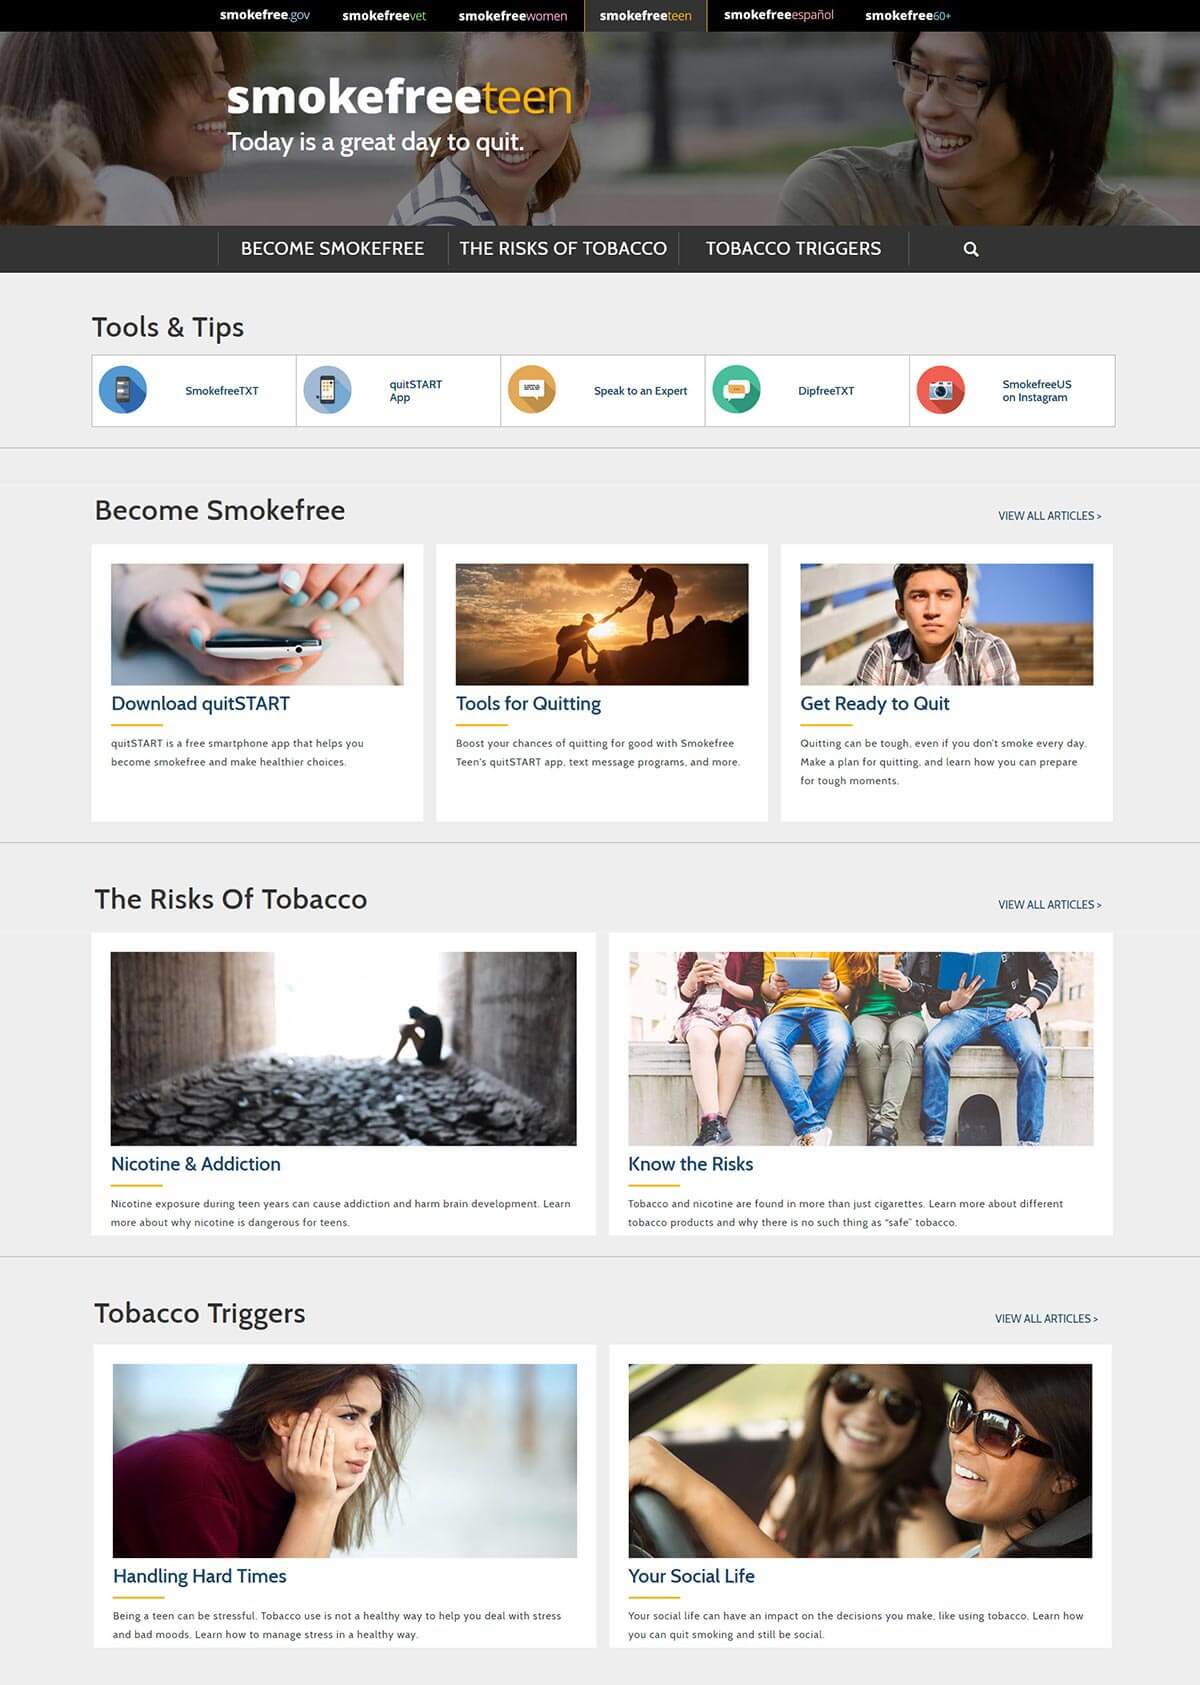Image resolution: width=1200 pixels, height=1685 pixels.
Task: Open The Risks of Tobacco menu item
Action: click(x=563, y=249)
